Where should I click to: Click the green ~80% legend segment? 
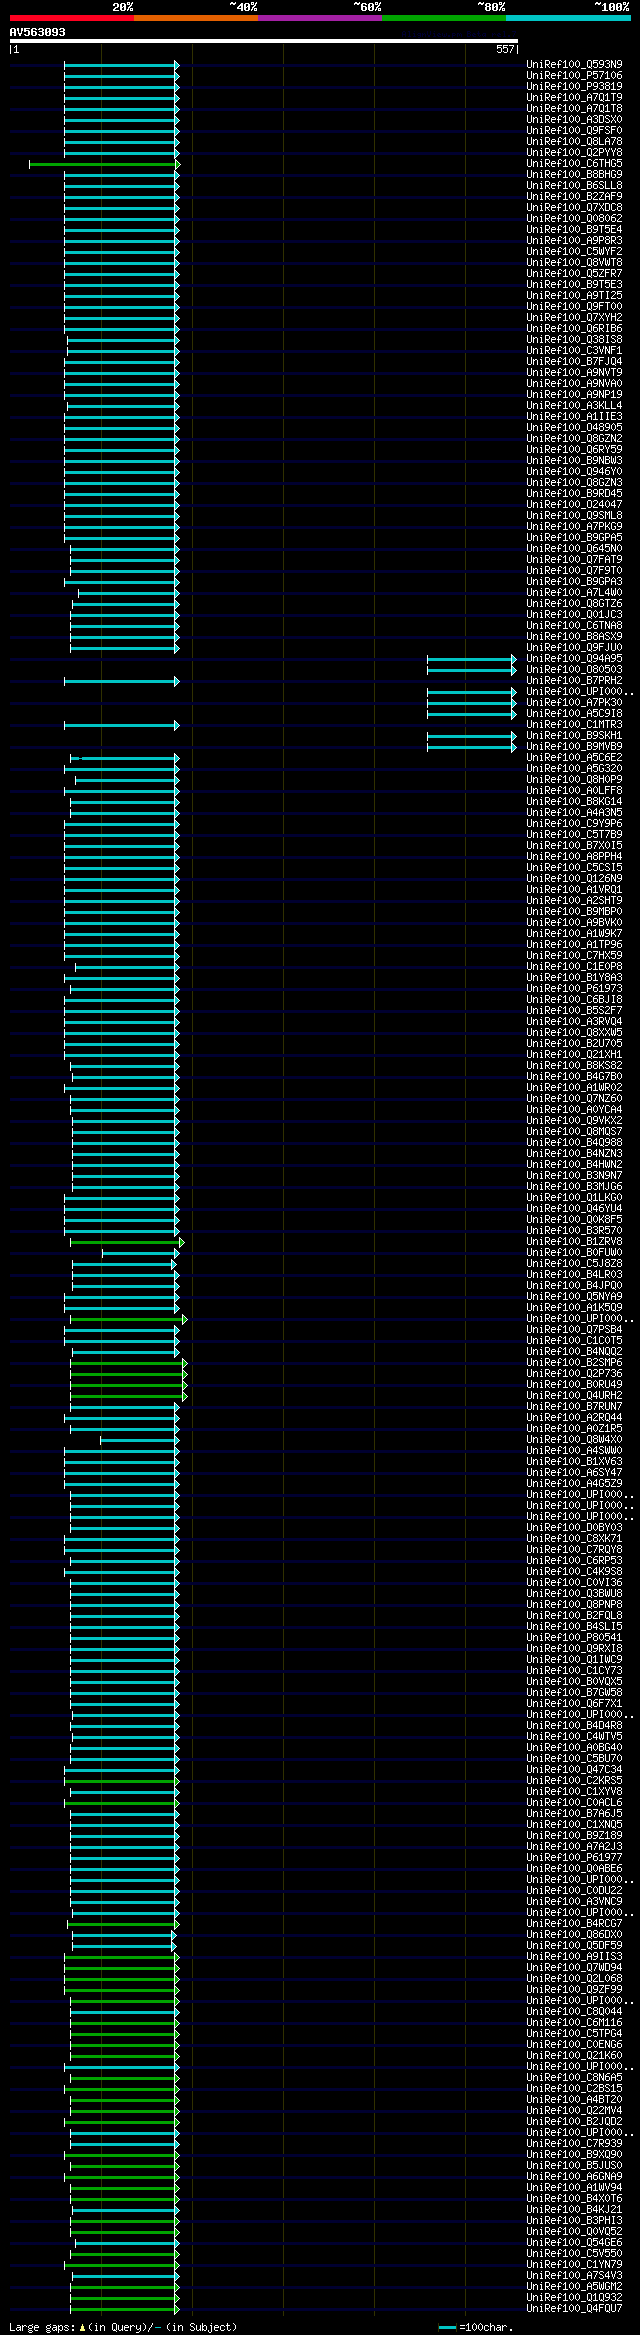(x=444, y=18)
